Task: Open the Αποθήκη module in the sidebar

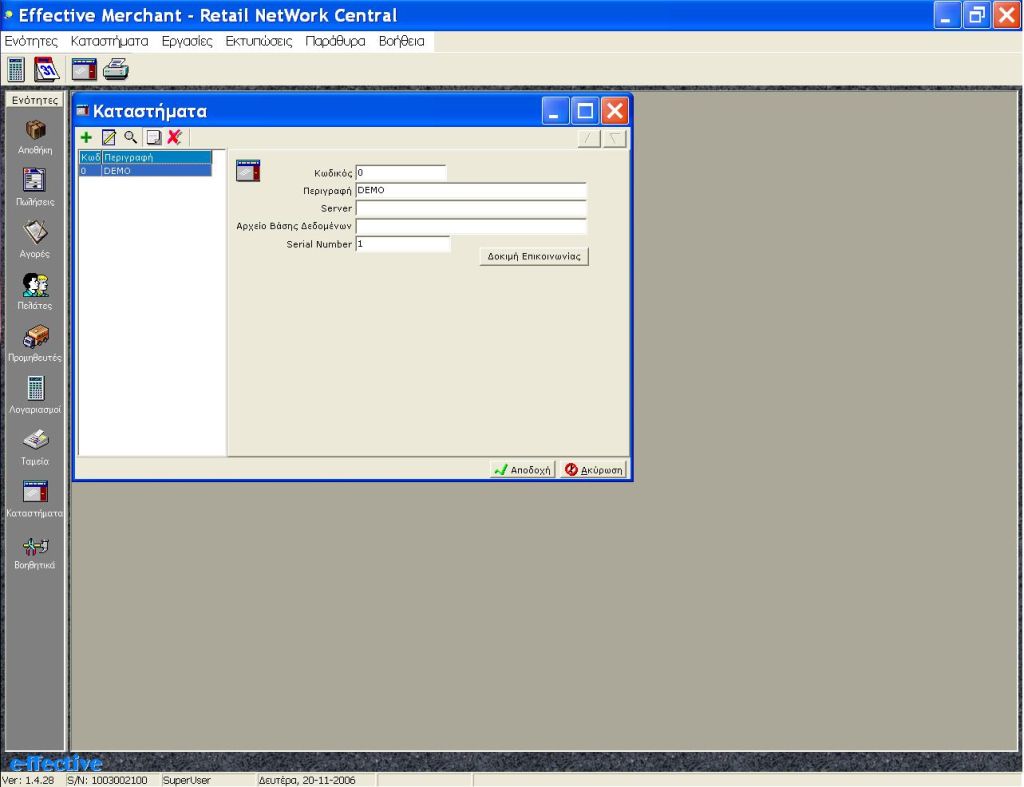Action: [35, 135]
